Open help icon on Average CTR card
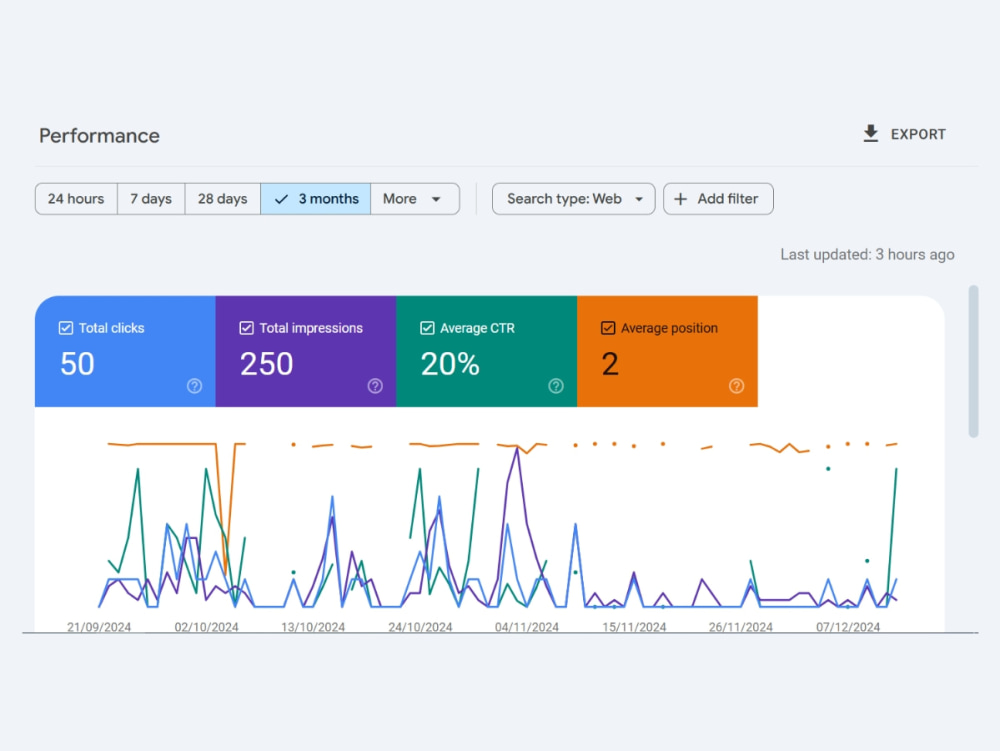The height and width of the screenshot is (751, 1000). click(556, 386)
